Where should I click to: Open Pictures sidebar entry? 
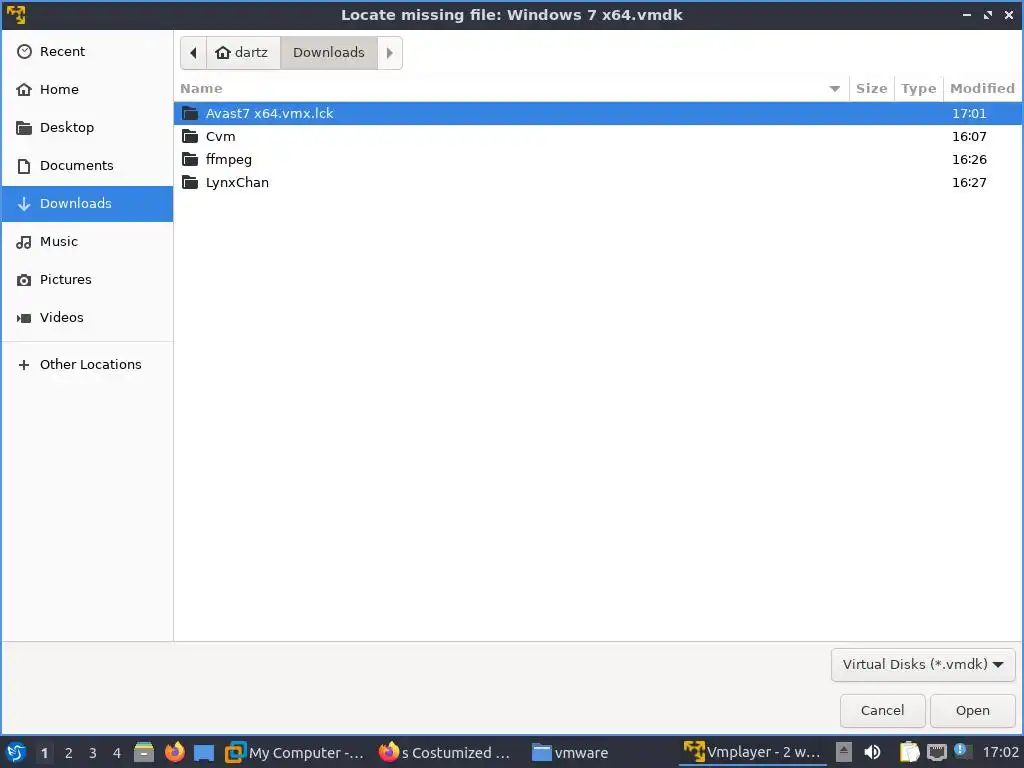(x=88, y=280)
